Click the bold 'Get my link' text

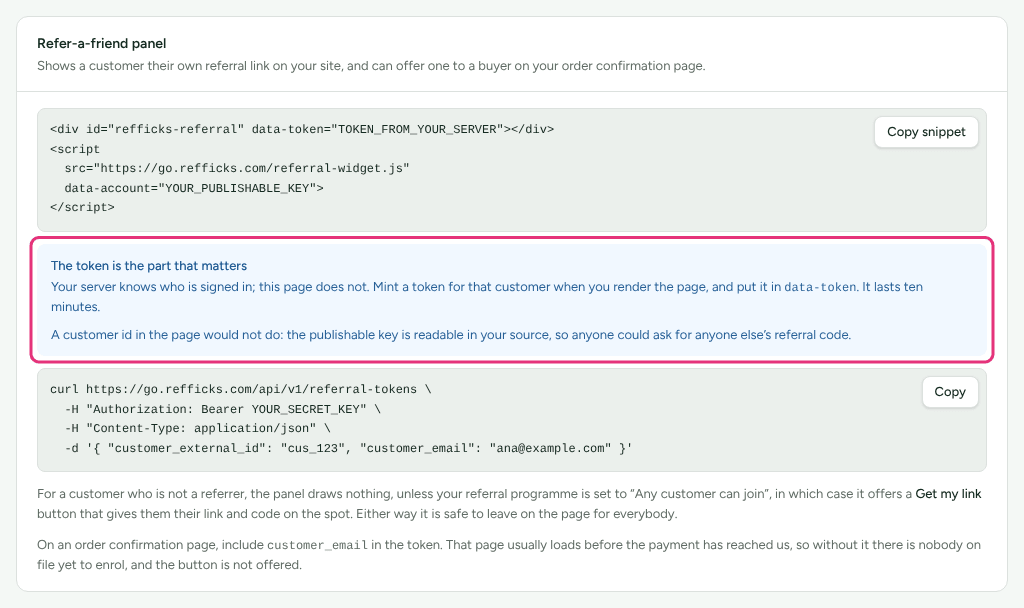948,494
